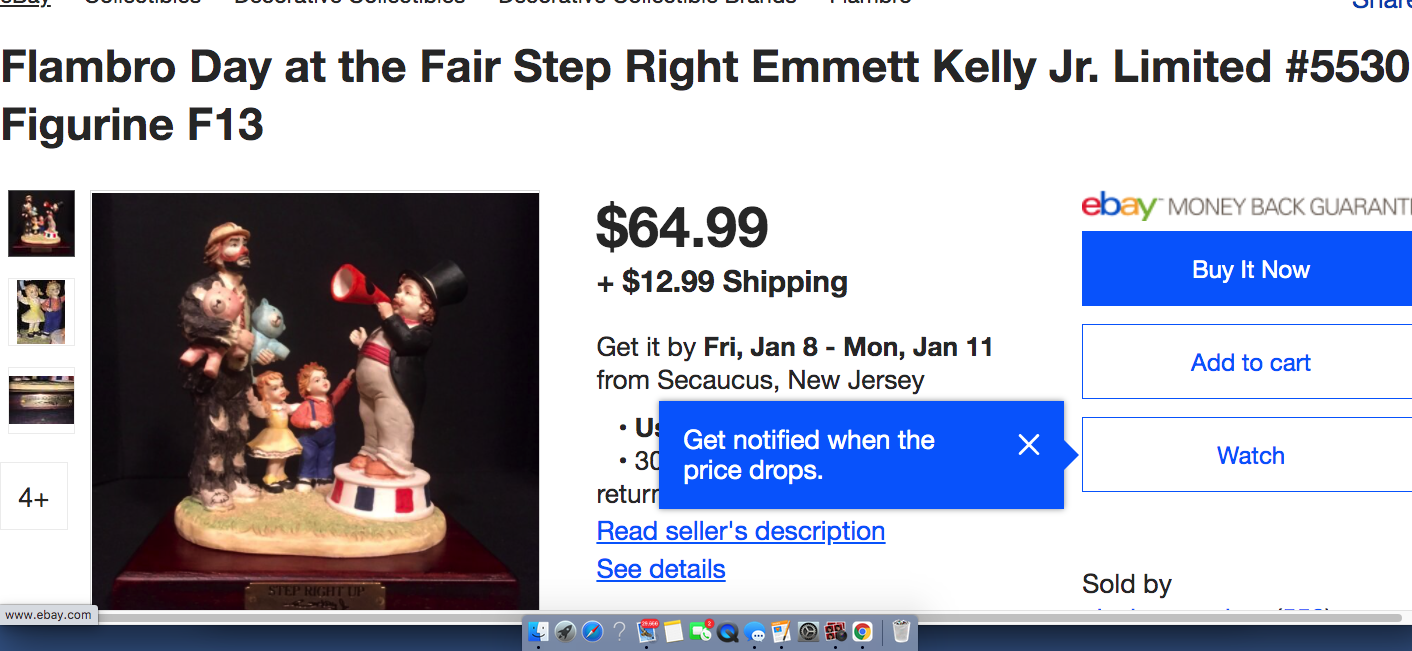
Task: Select the two dolls thumbnail image
Action: (41, 312)
